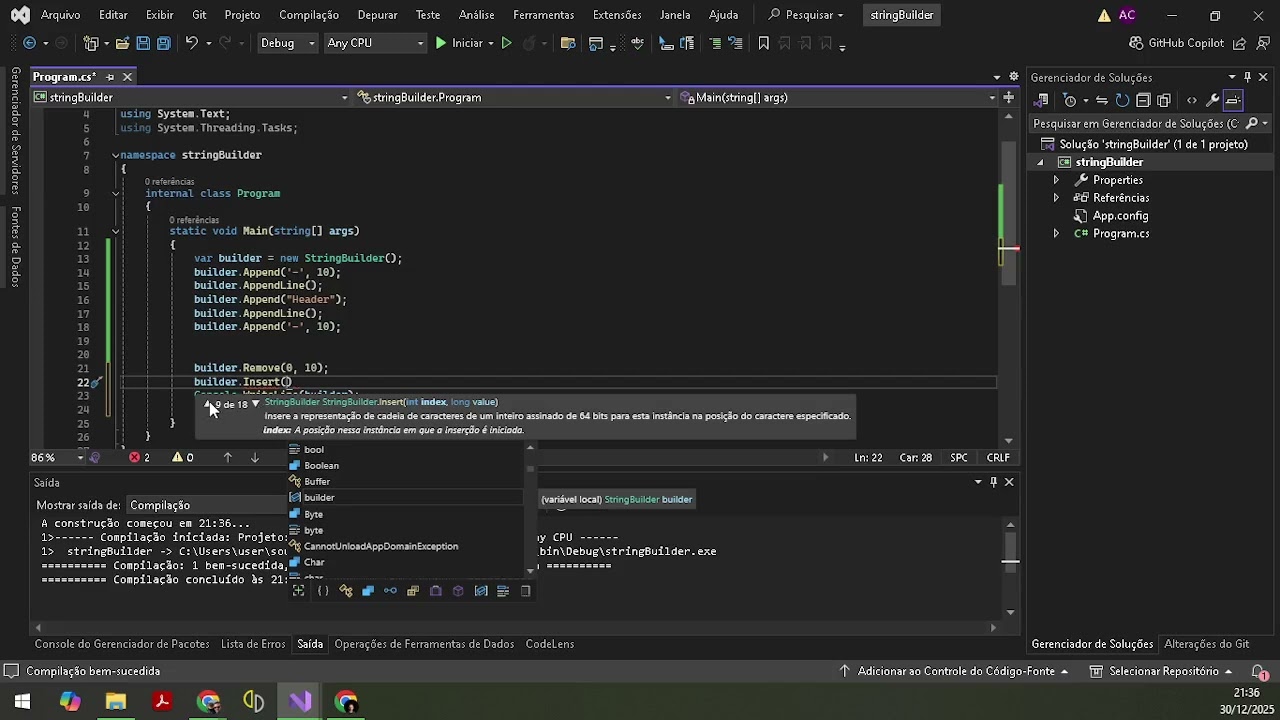
Task: Switch to Lista de Erros tab
Action: 253,644
